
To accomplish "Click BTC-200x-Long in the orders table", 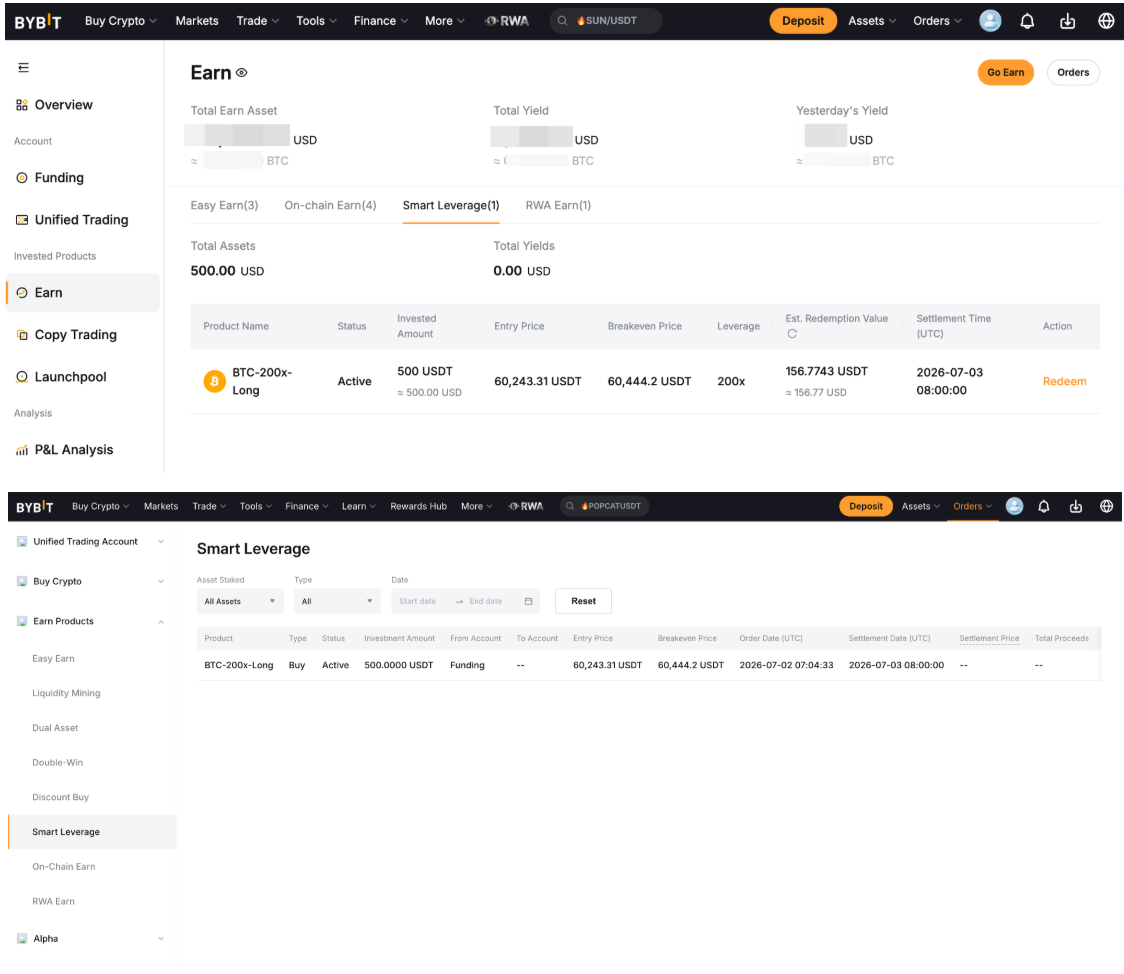I will pyautogui.click(x=239, y=665).
